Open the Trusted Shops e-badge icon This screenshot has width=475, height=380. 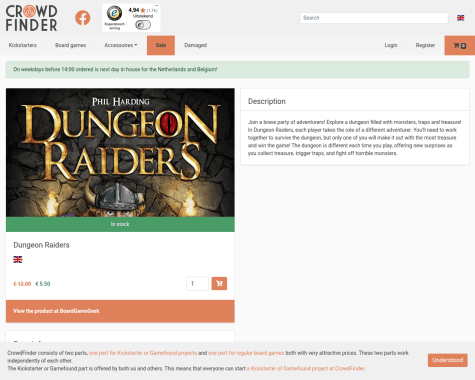[114, 13]
